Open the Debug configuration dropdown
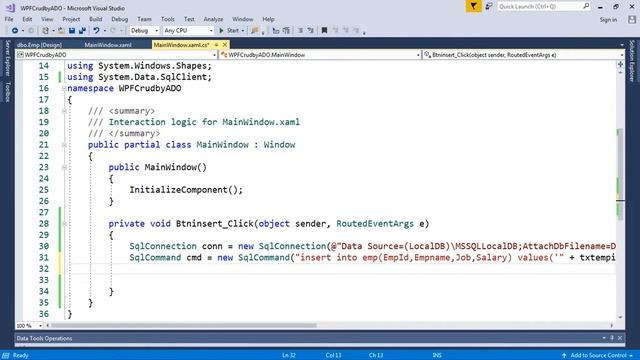 tap(144, 31)
